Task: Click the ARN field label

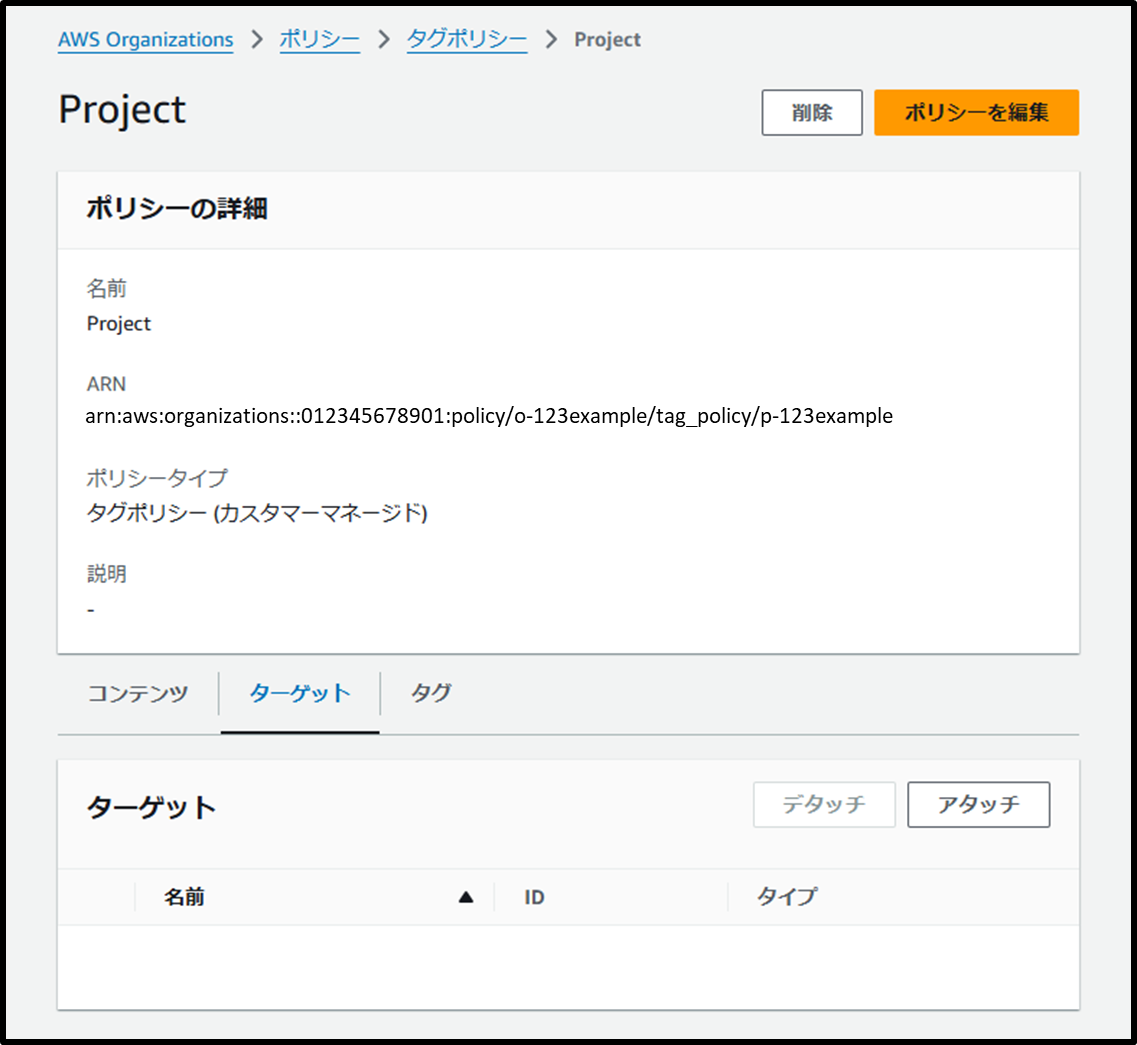Action: pyautogui.click(x=106, y=384)
